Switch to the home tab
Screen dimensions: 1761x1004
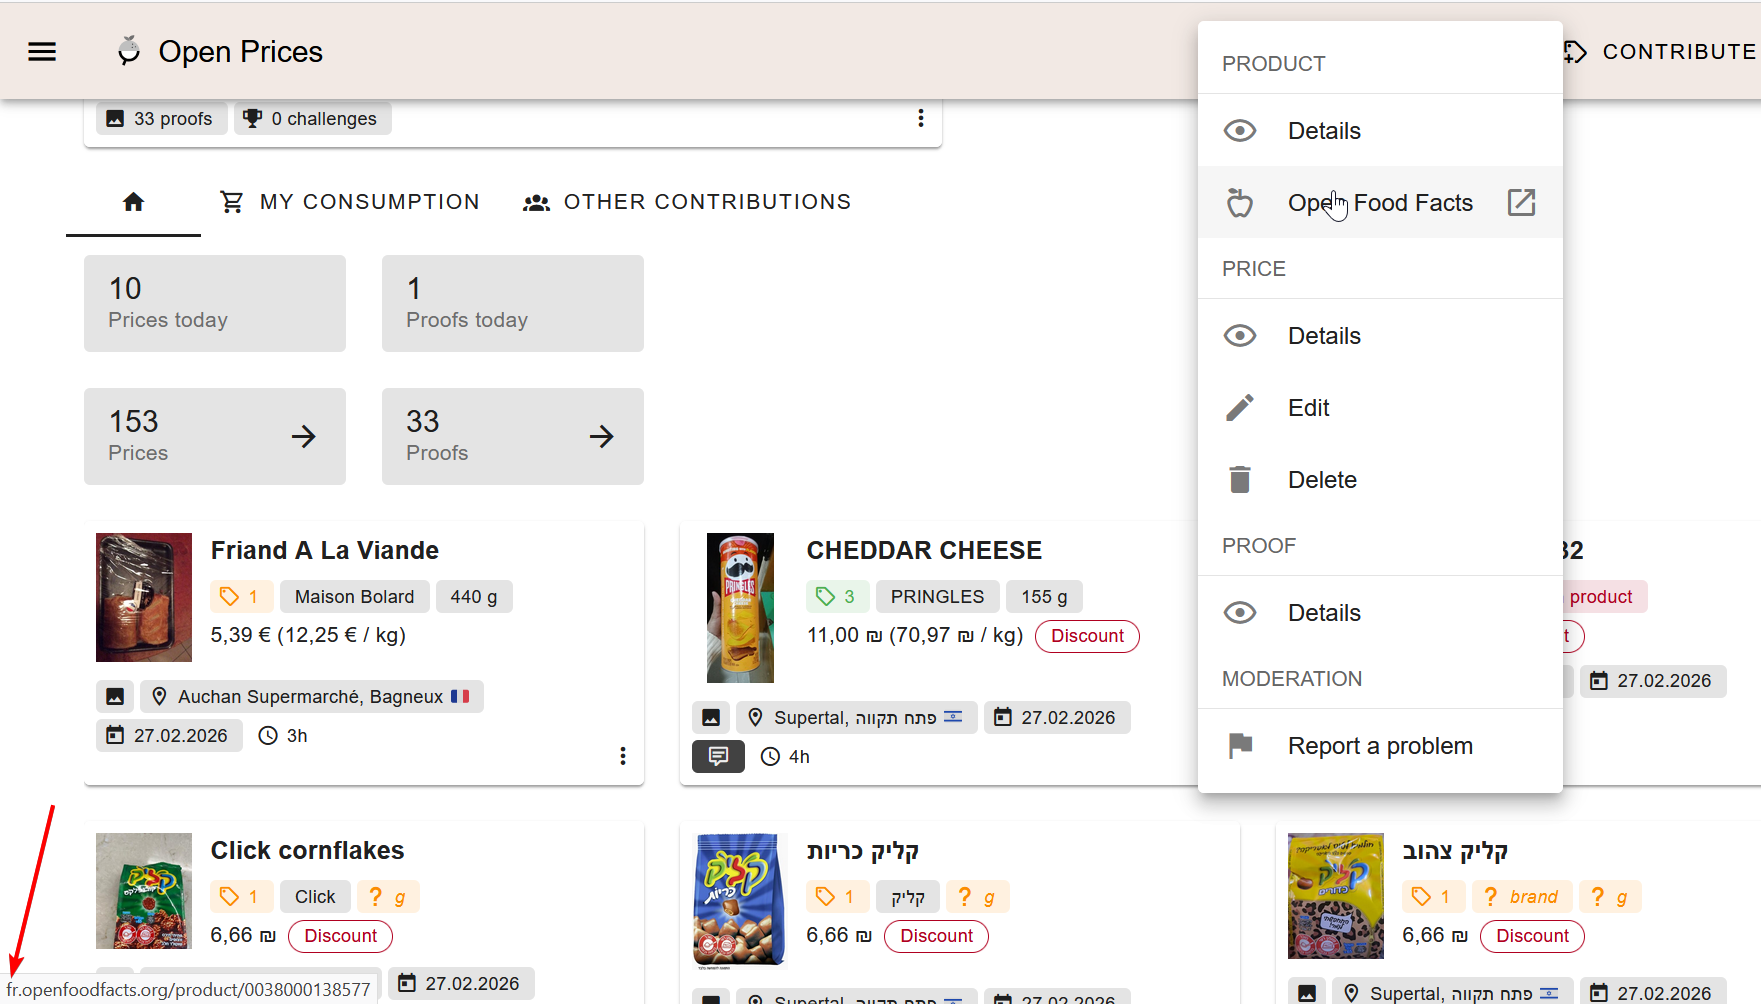coord(133,203)
